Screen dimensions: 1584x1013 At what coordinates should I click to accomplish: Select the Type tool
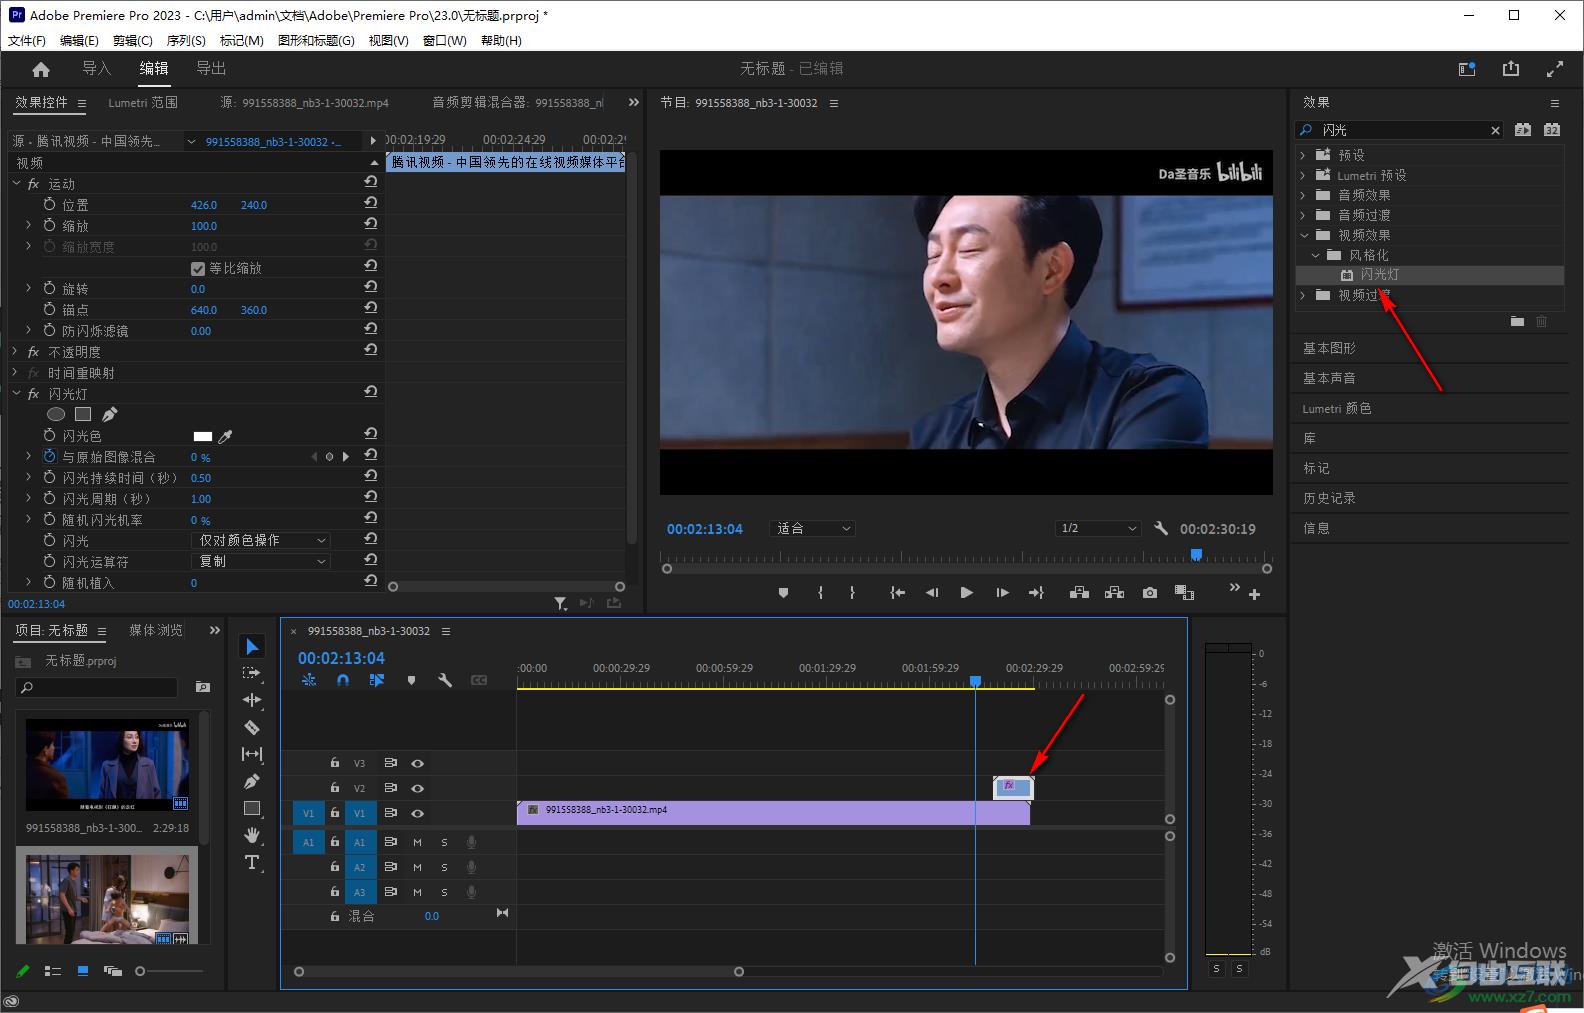[252, 862]
